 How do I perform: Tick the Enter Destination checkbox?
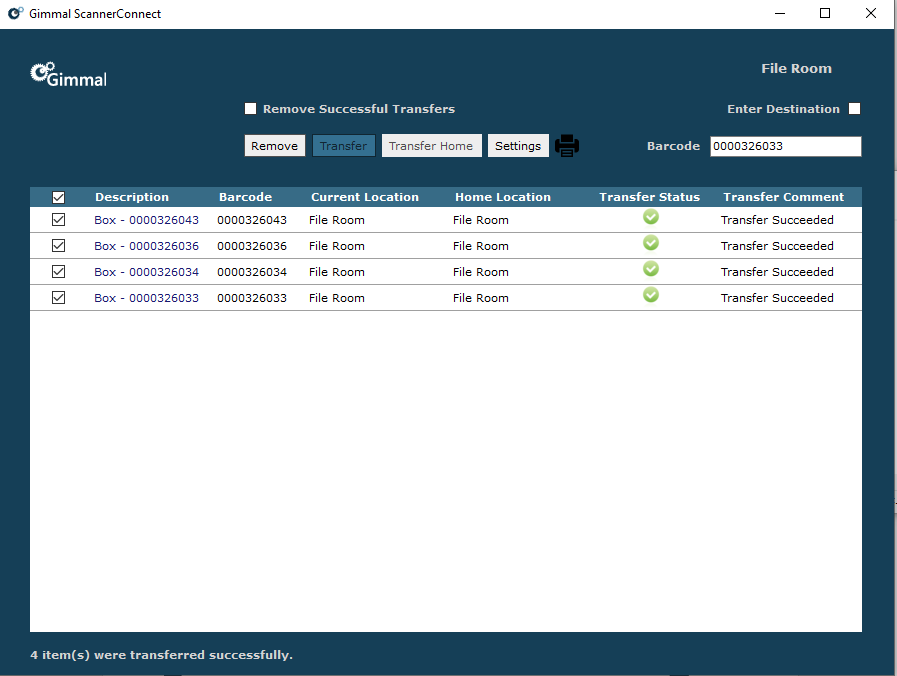coord(854,109)
